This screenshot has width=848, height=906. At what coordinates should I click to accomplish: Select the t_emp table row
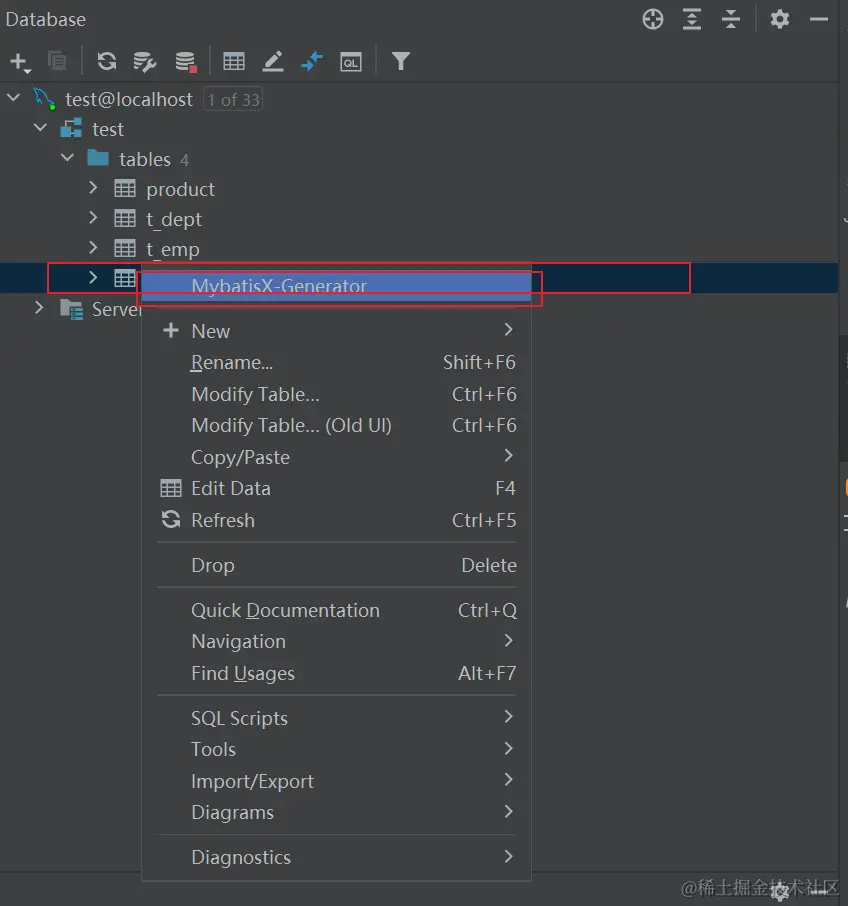pyautogui.click(x=419, y=248)
